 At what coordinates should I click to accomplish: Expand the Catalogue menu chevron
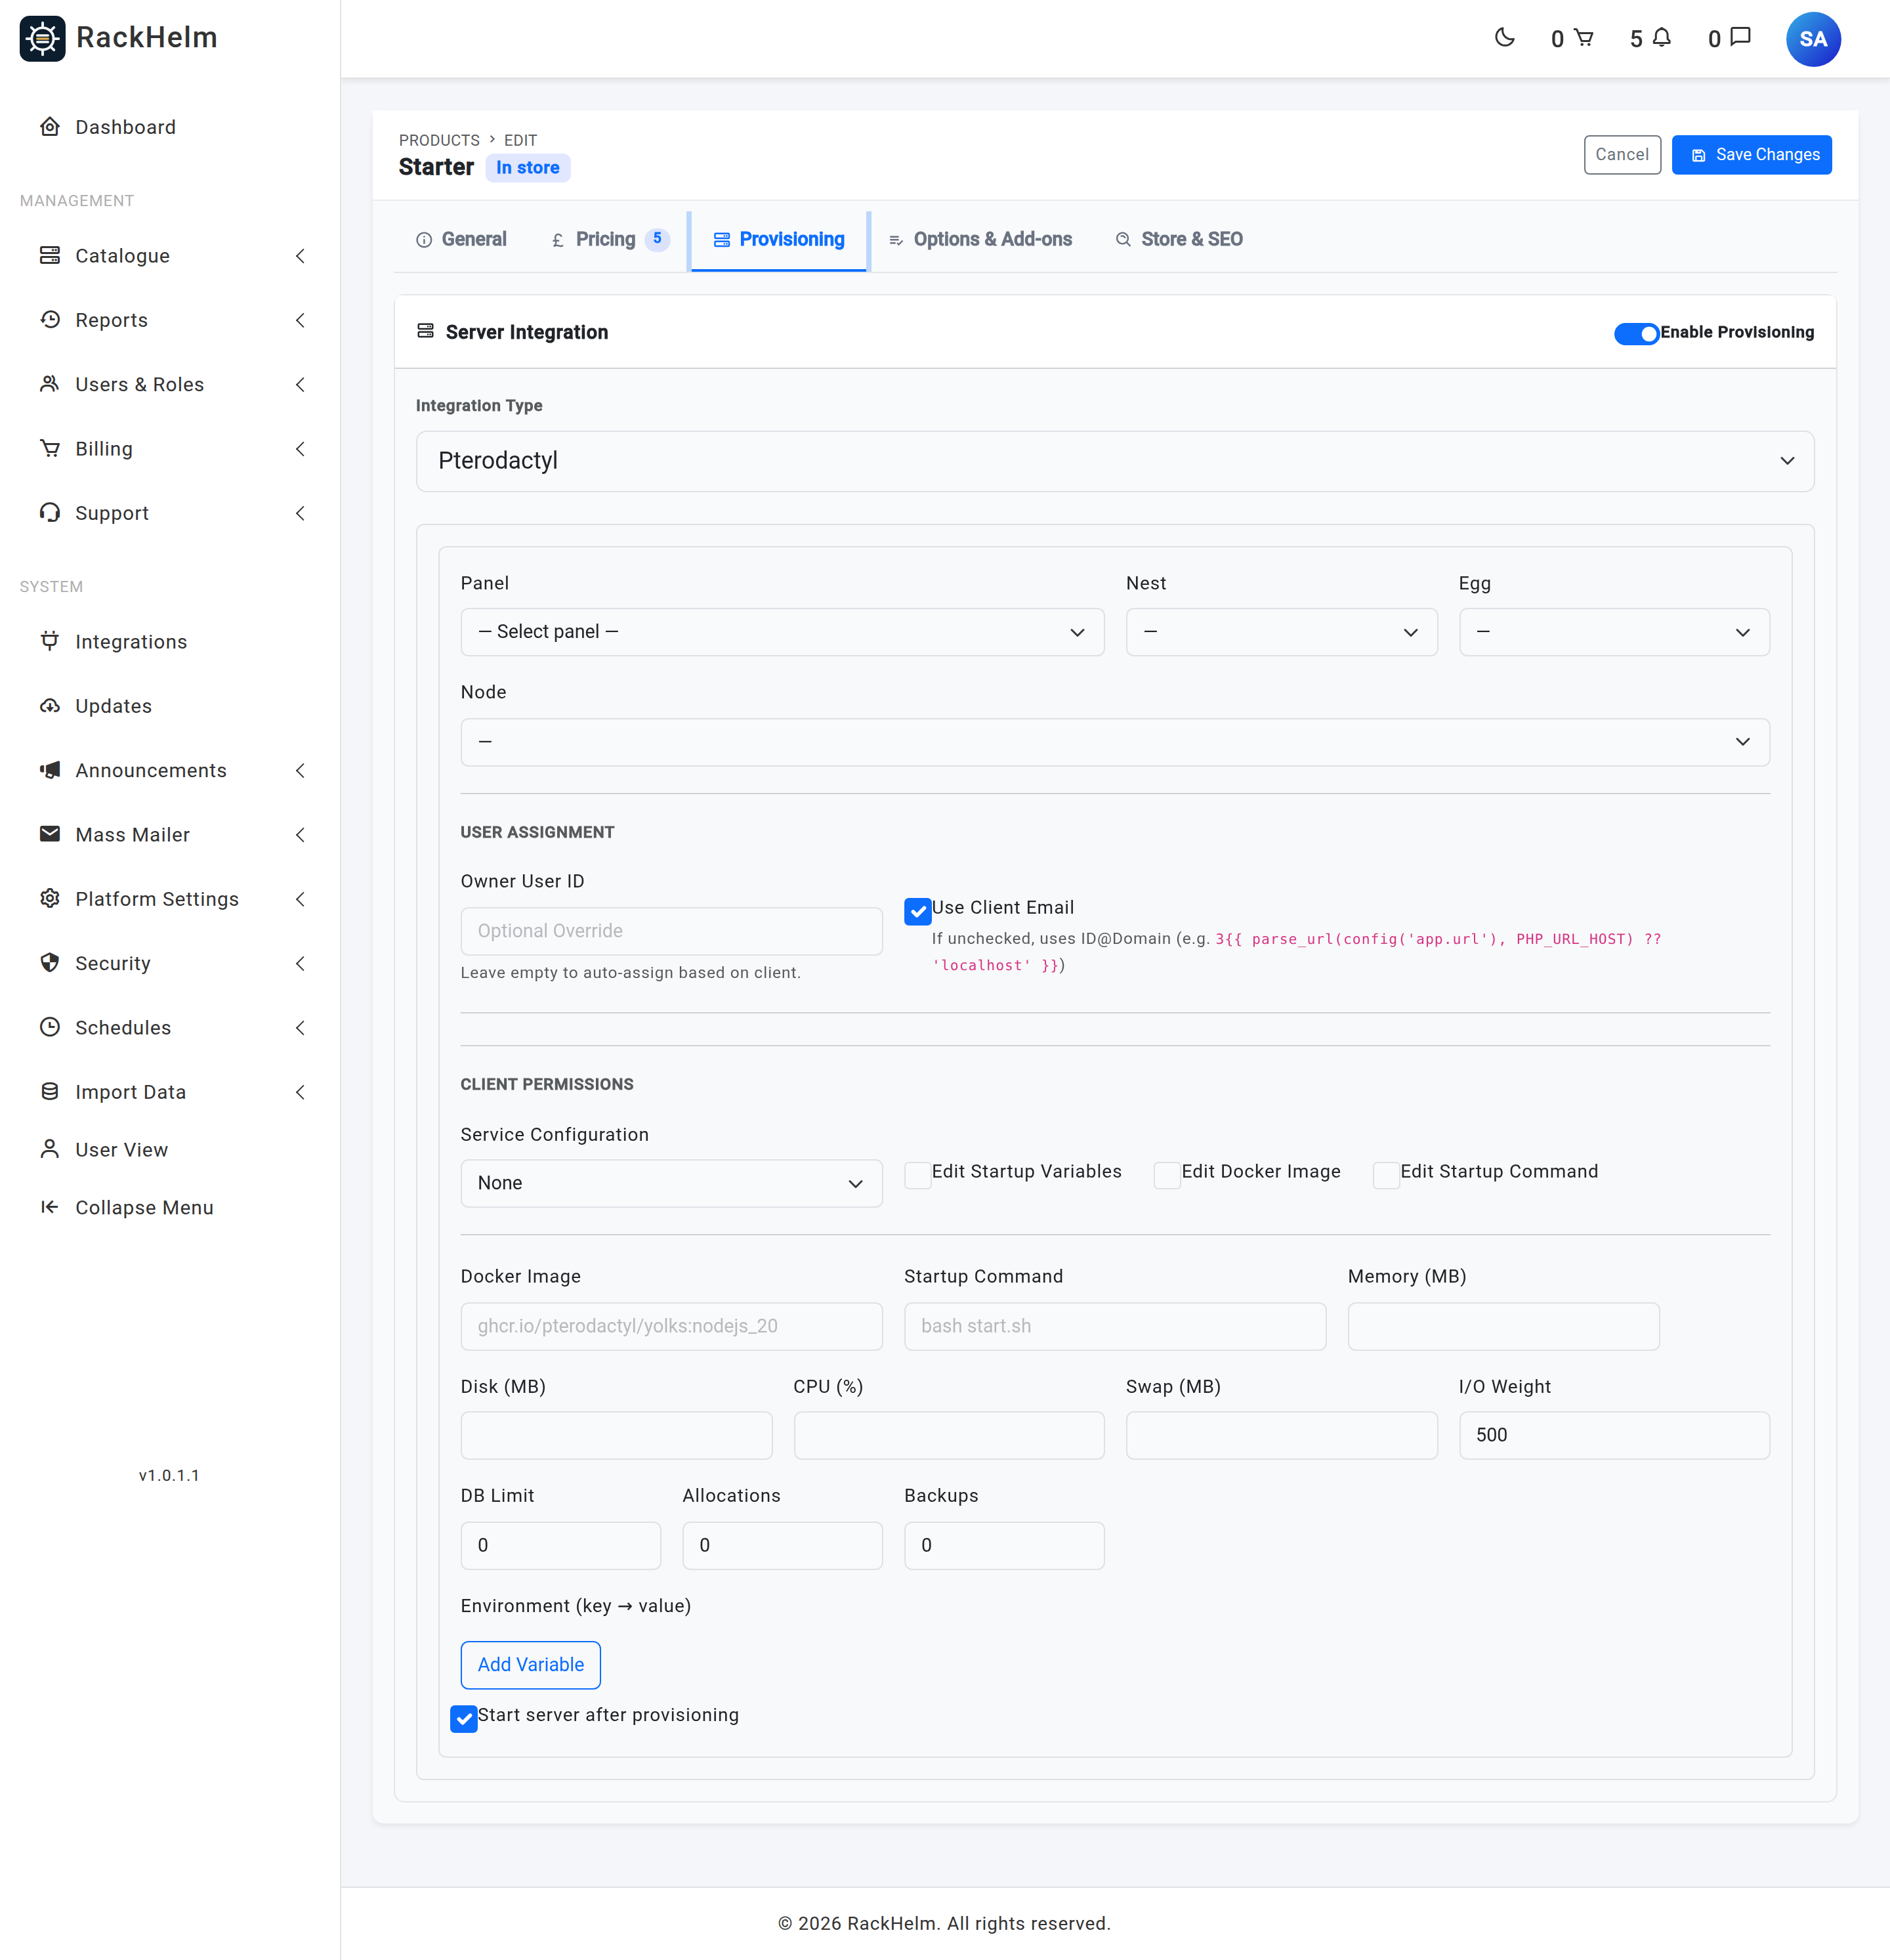click(300, 256)
